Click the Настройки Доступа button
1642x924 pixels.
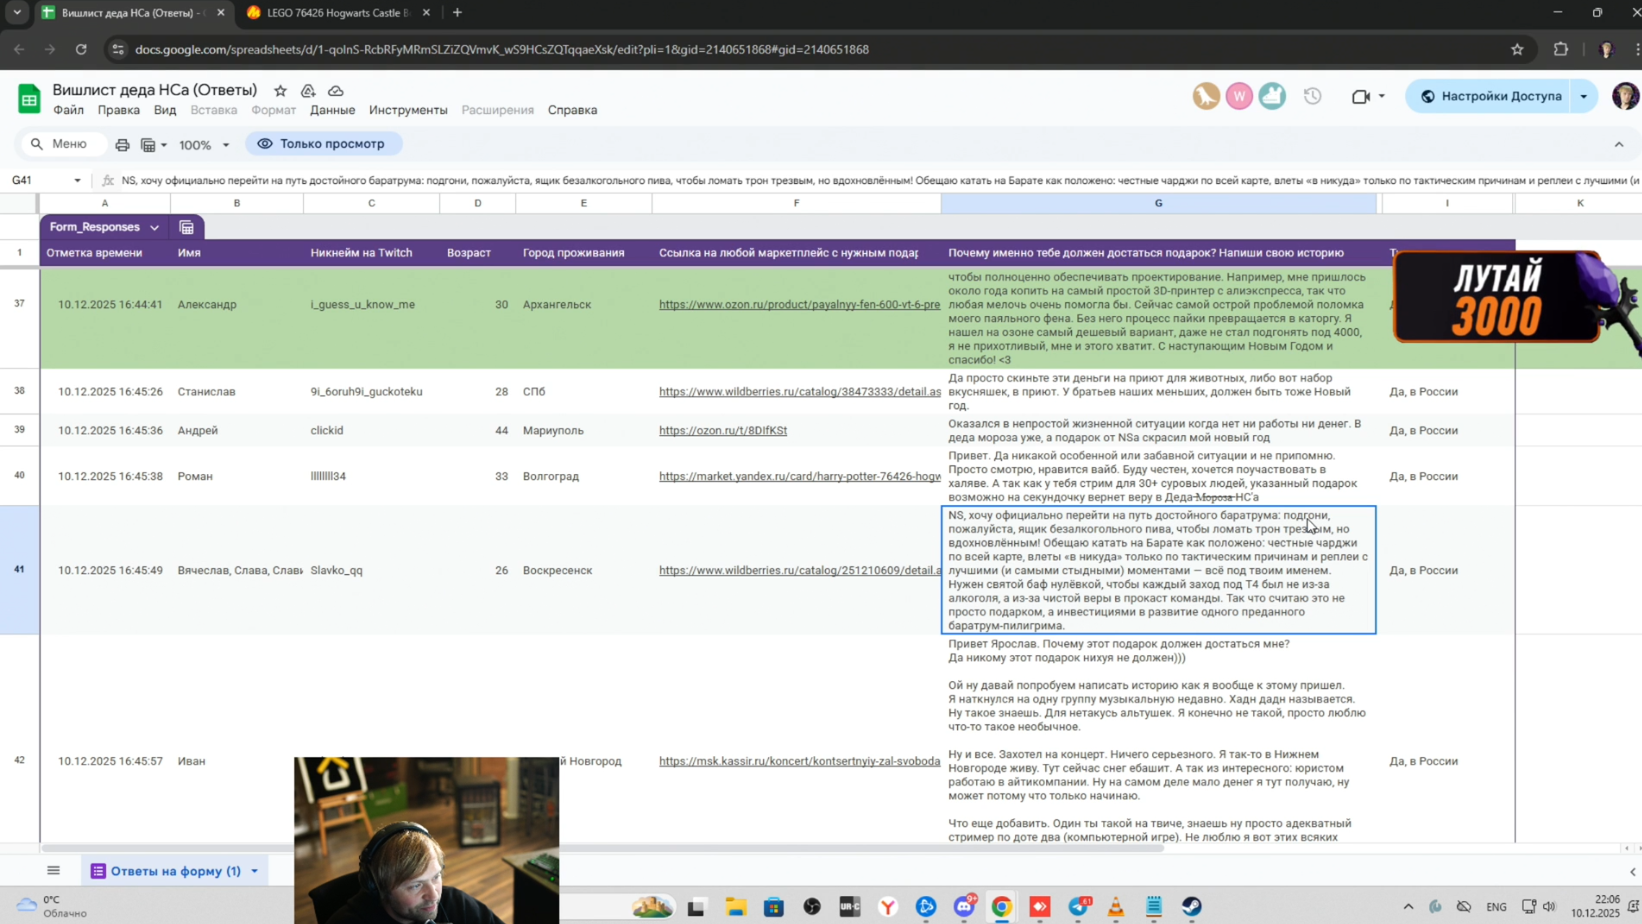point(1490,96)
